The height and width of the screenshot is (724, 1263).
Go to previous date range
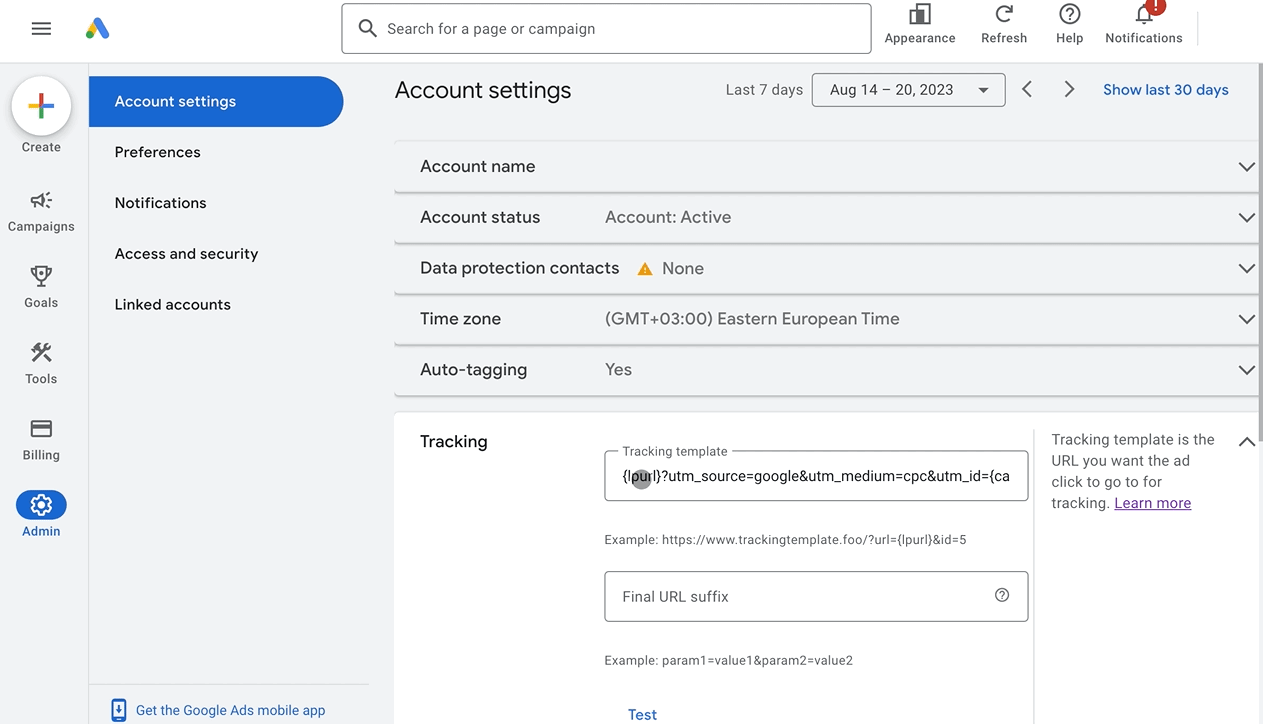coord(1027,89)
